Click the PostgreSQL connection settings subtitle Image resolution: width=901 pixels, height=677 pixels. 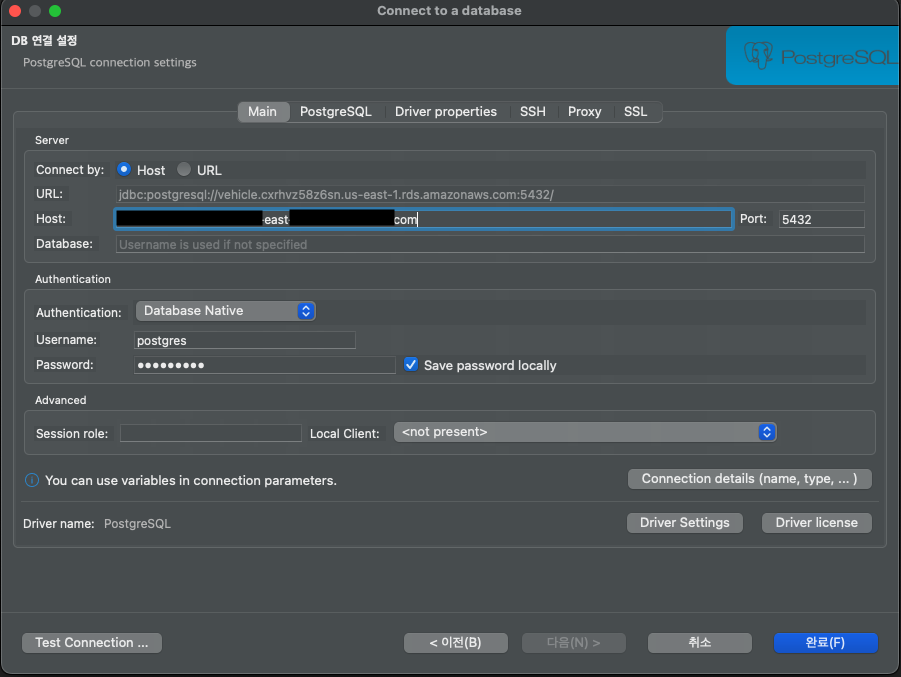[x=110, y=62]
